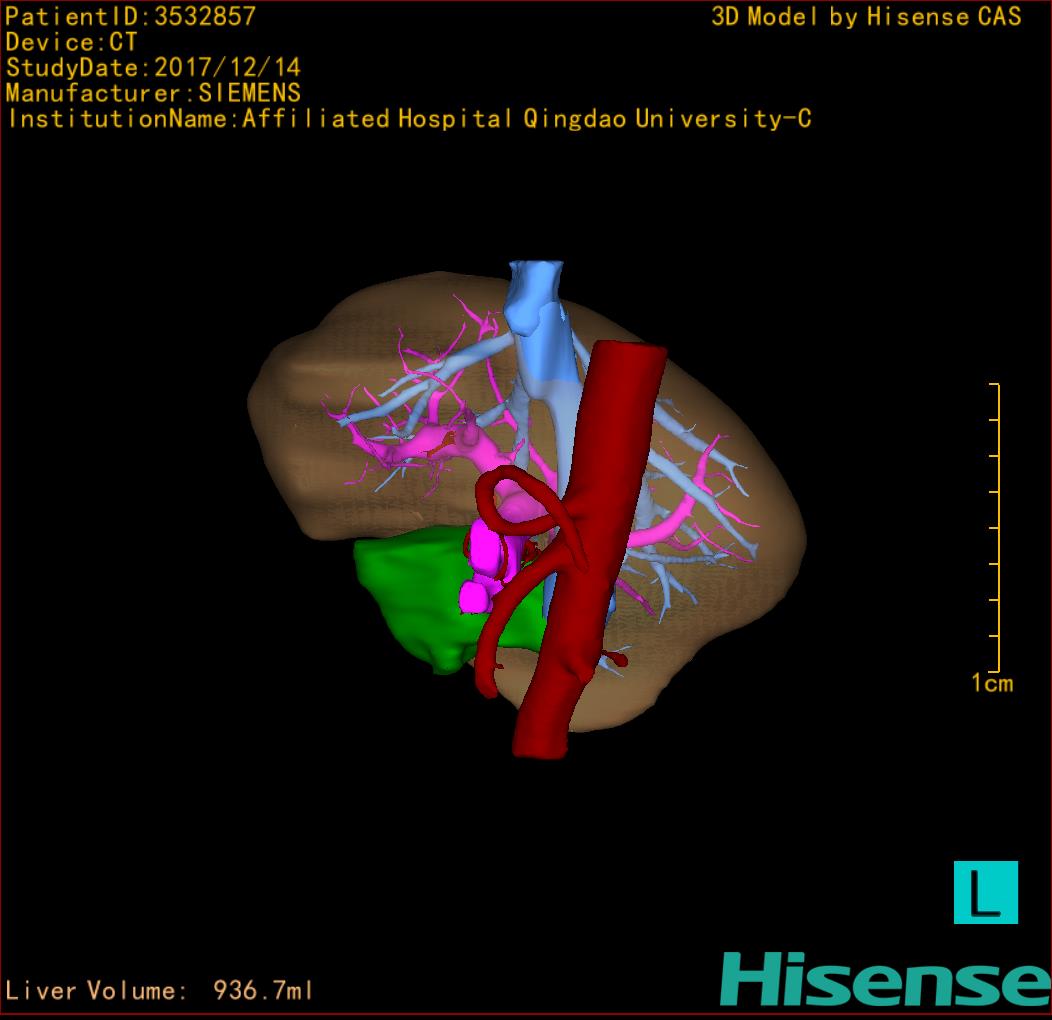Select the PatientID:3532857 text
1052x1020 pixels.
click(131, 17)
